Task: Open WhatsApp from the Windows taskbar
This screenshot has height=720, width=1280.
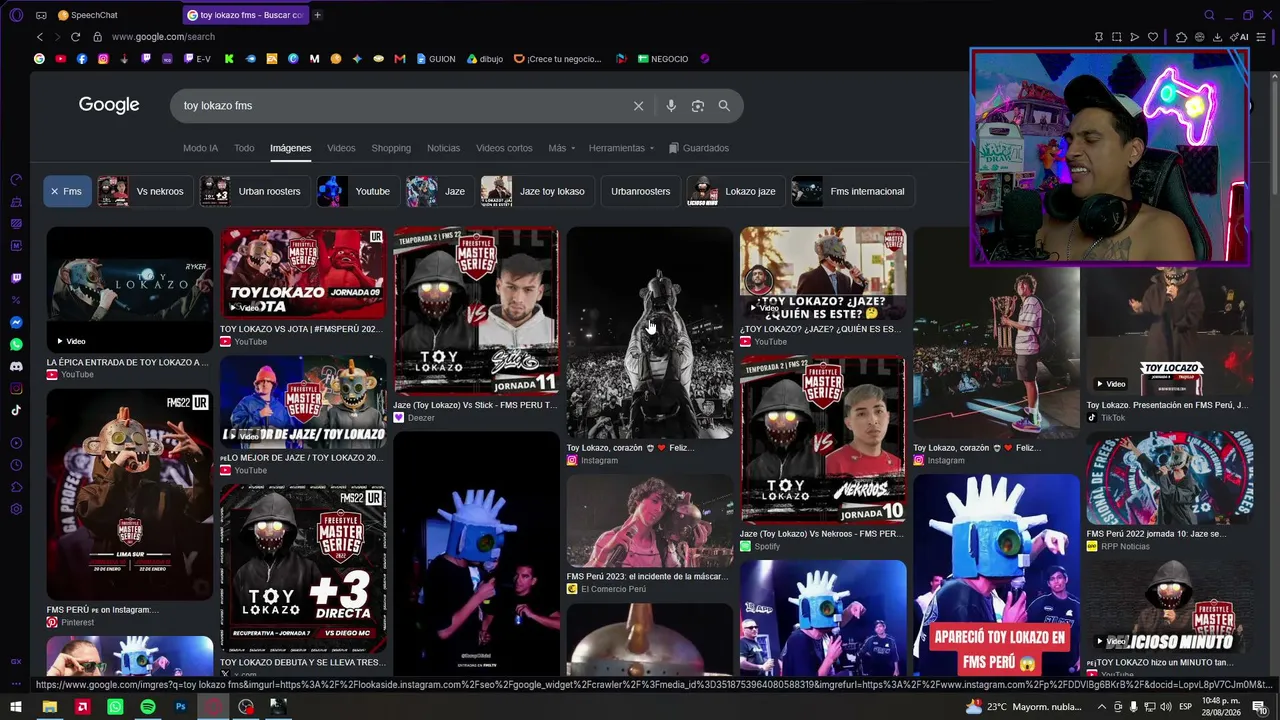Action: pos(115,707)
